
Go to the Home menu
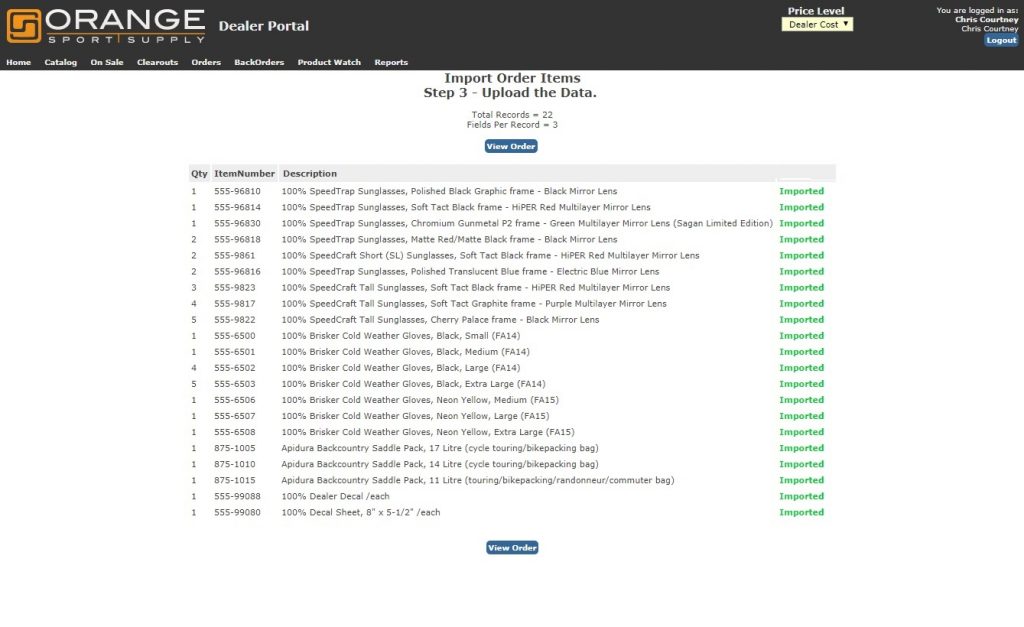coord(19,62)
